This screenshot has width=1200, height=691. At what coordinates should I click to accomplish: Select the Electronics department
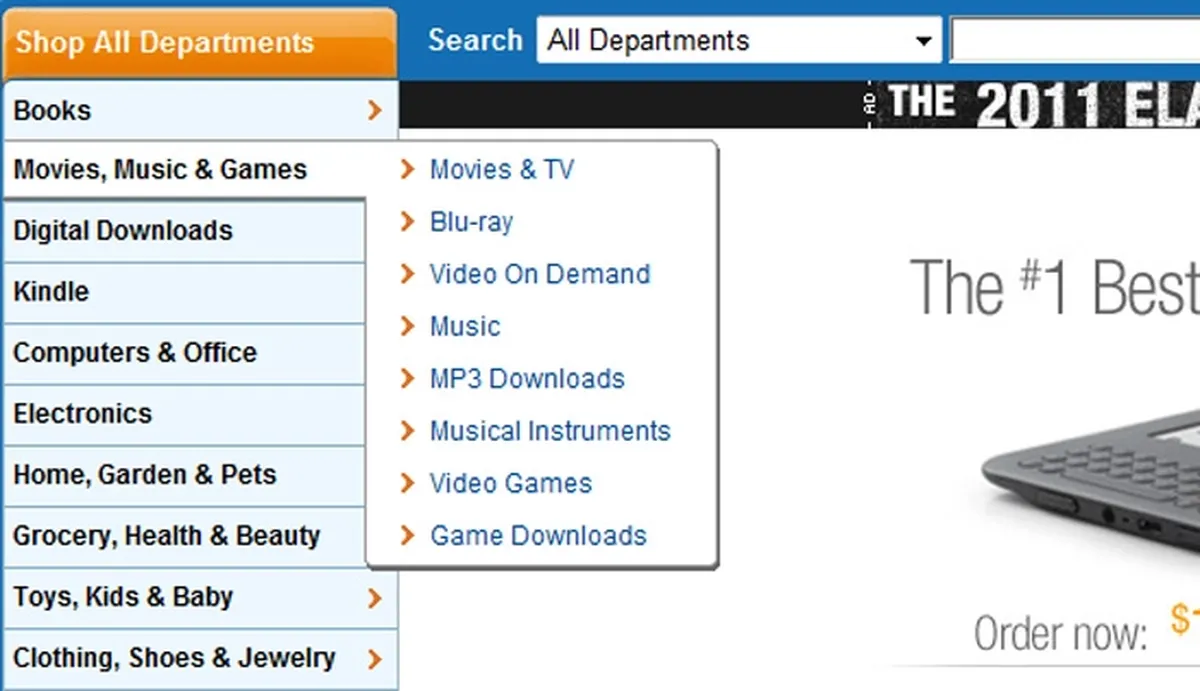pos(184,414)
